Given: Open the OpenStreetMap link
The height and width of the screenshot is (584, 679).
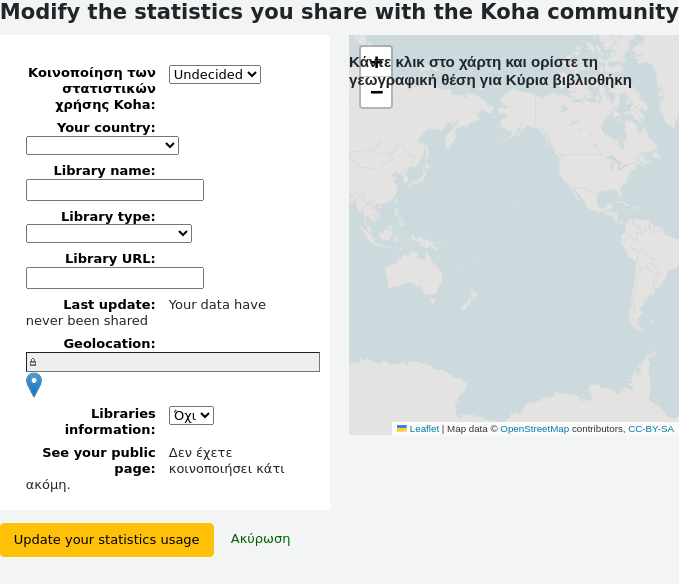Looking at the screenshot, I should [534, 429].
